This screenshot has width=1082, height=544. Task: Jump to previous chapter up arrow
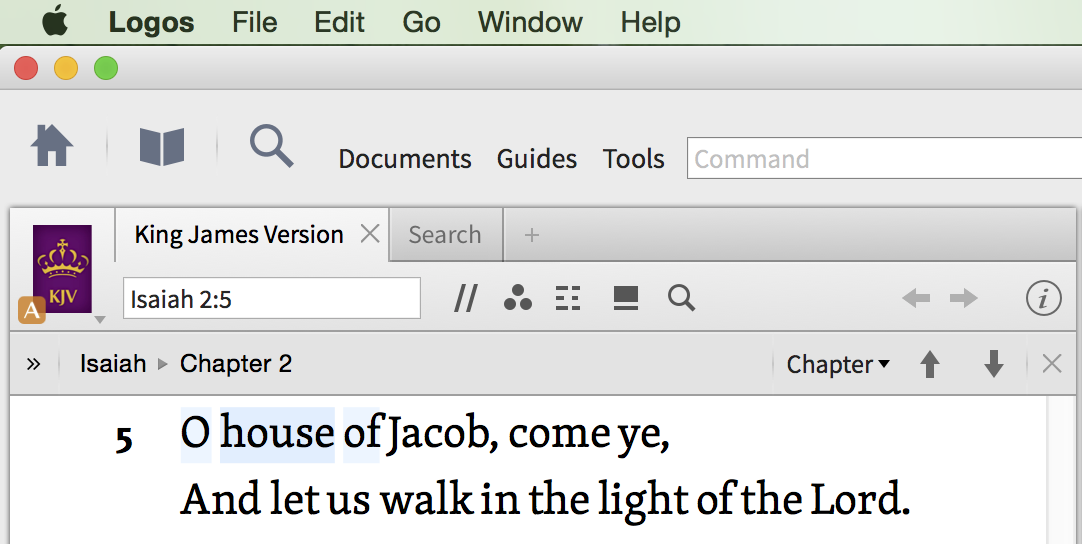coord(930,364)
